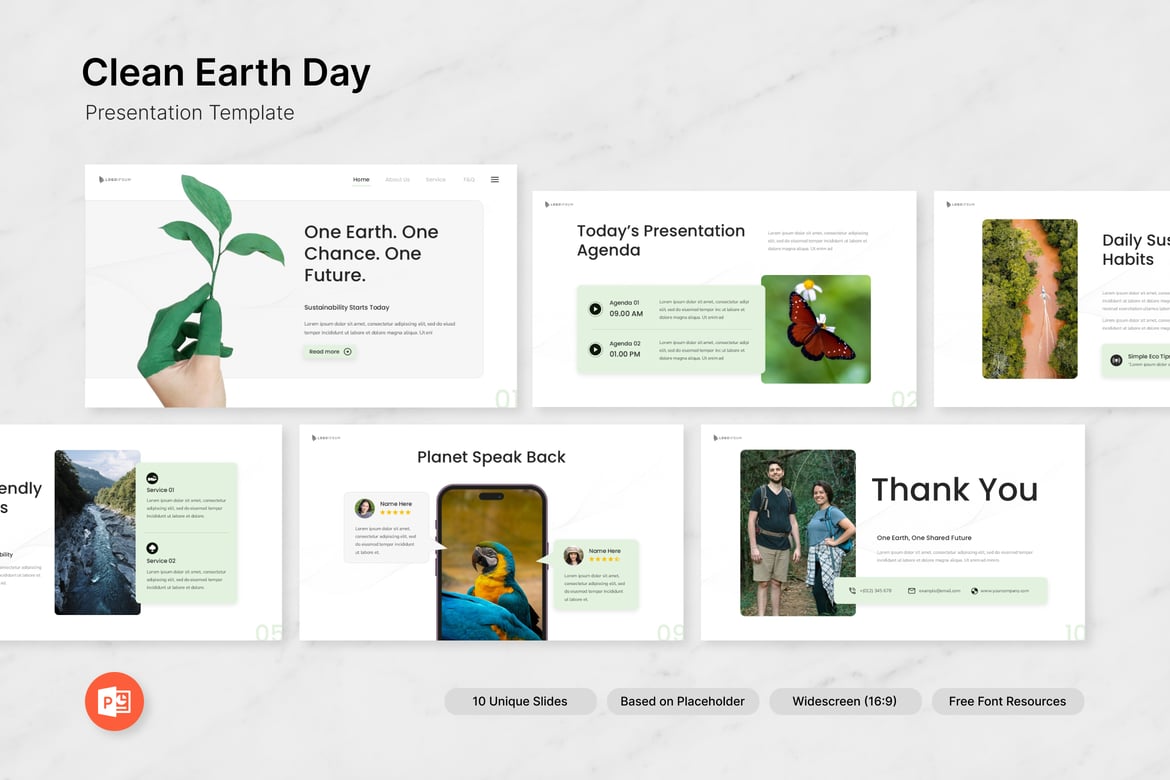
Task: Select the Home navigation tab
Action: (x=361, y=179)
